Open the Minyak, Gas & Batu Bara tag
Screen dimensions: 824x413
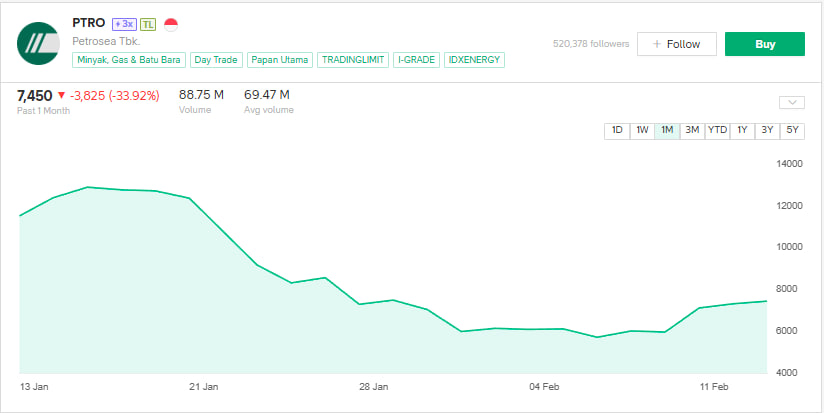tap(128, 60)
